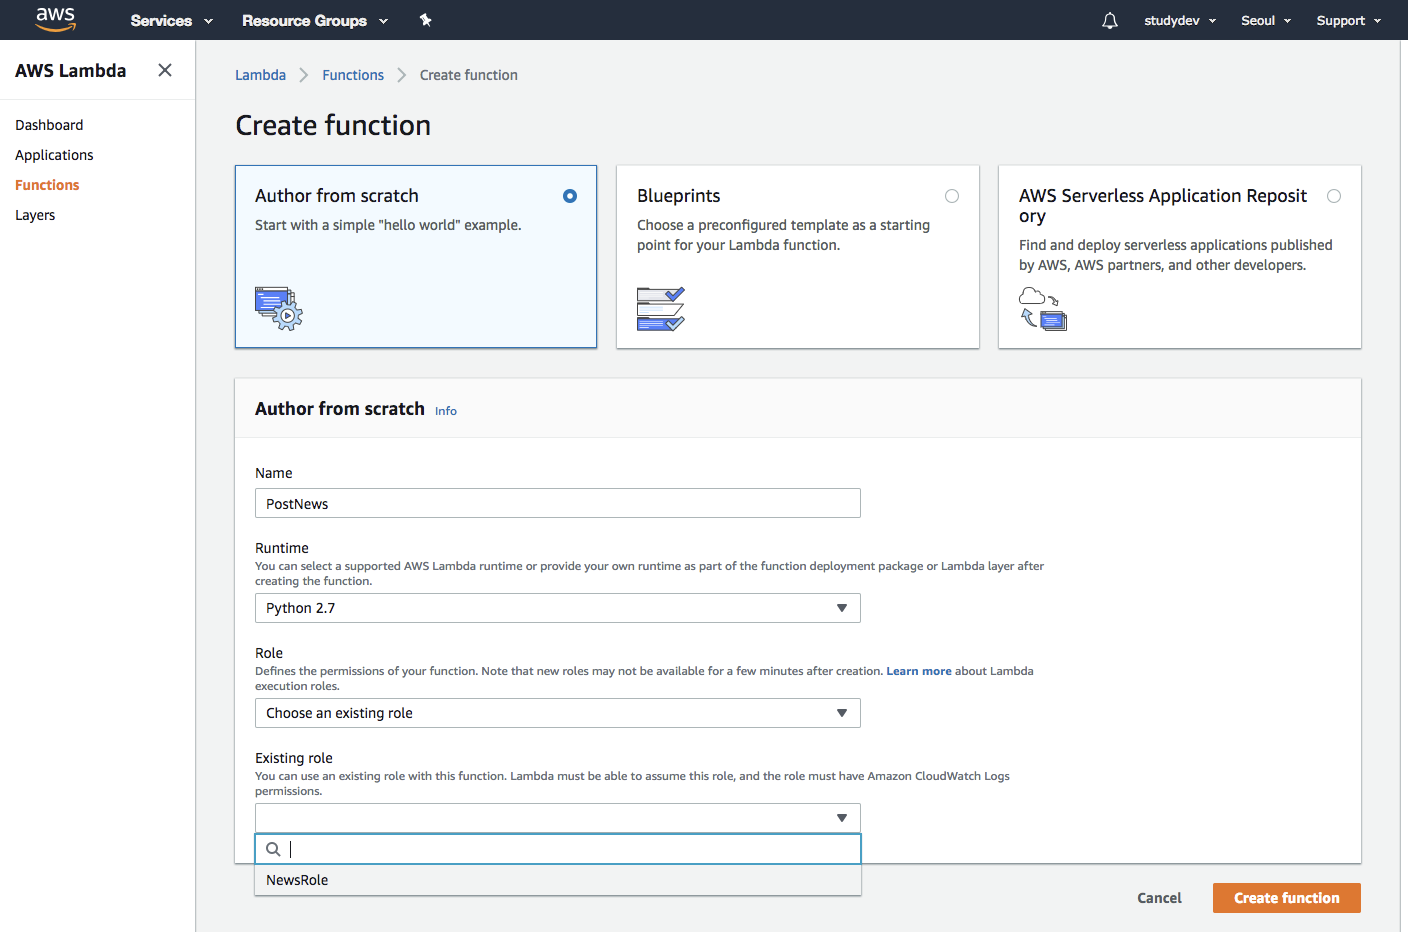This screenshot has width=1408, height=932.
Task: Open the Support dropdown
Action: (x=1349, y=20)
